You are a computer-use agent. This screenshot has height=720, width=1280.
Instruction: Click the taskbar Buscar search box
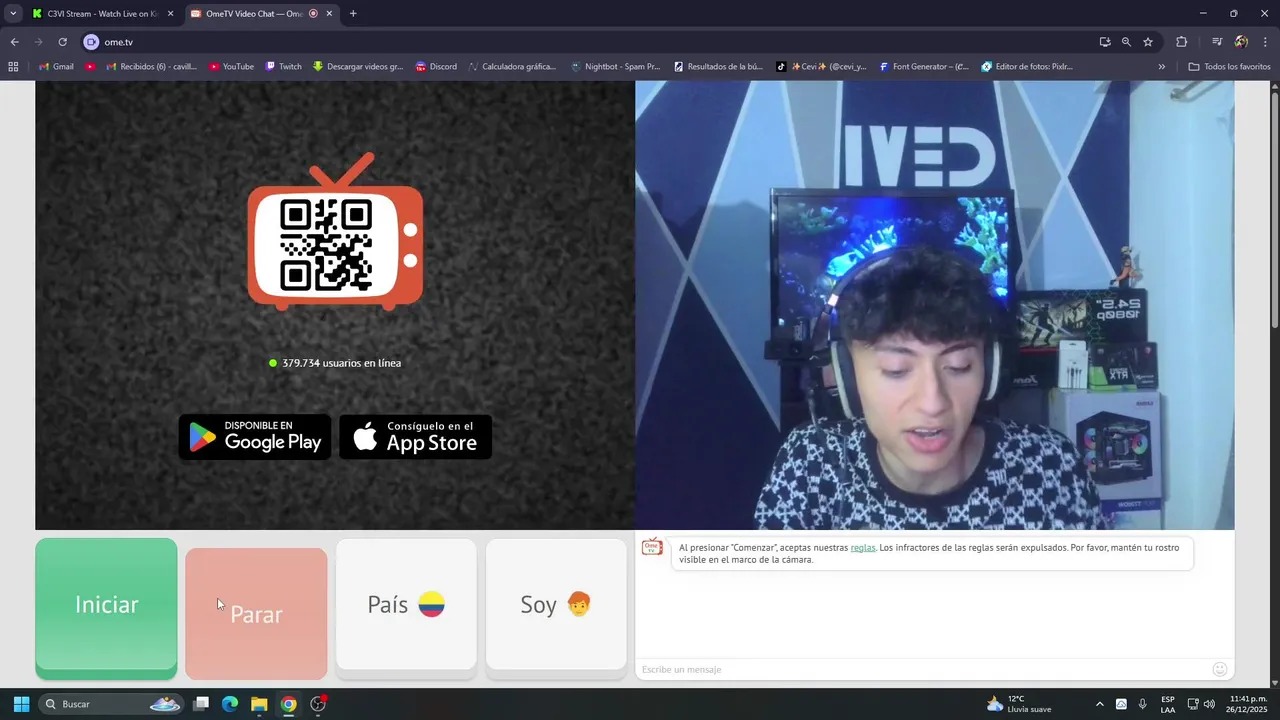112,704
